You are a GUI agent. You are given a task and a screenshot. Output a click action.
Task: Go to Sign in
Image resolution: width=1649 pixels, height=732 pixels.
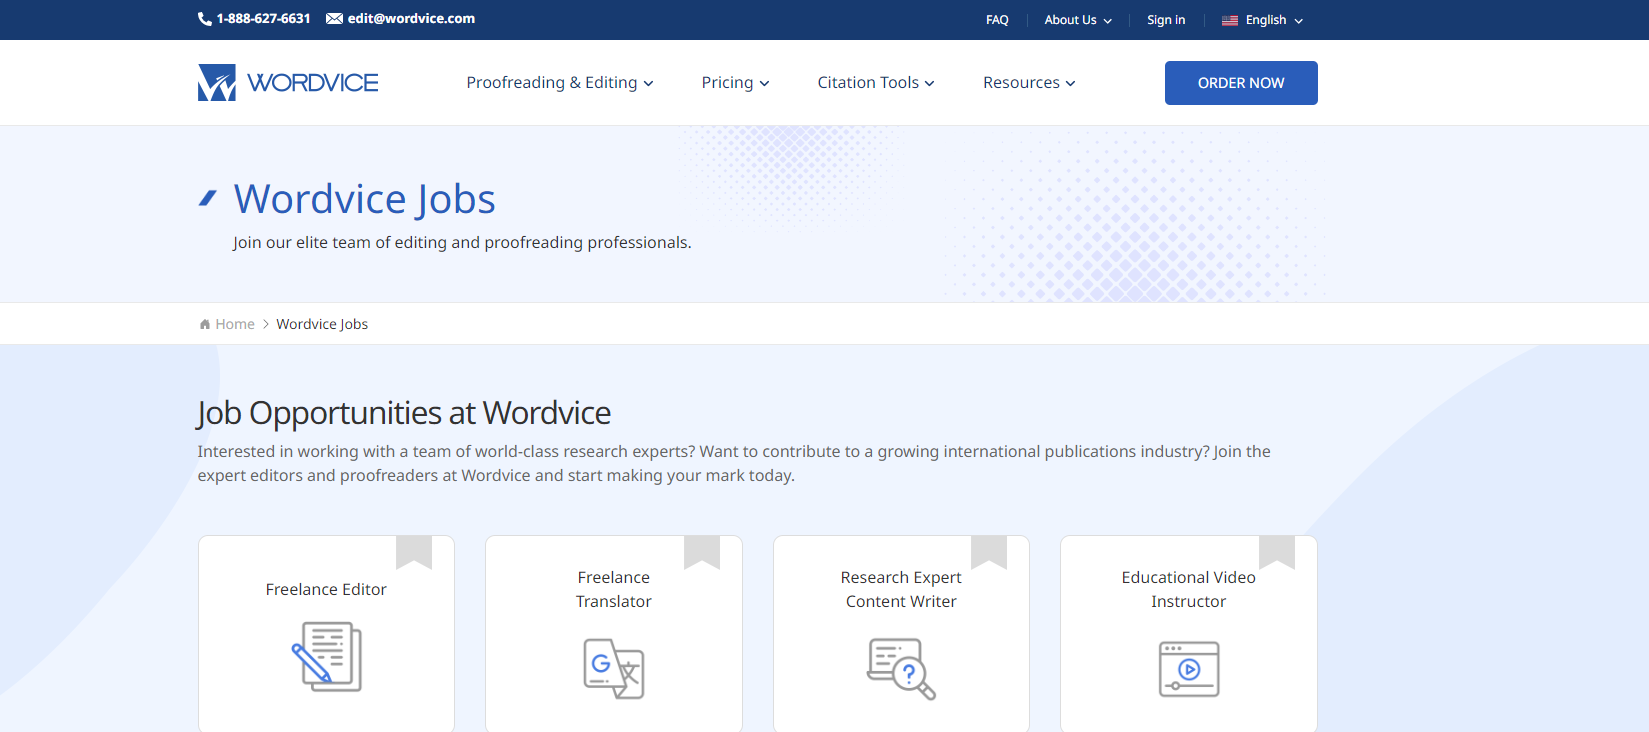coord(1166,20)
